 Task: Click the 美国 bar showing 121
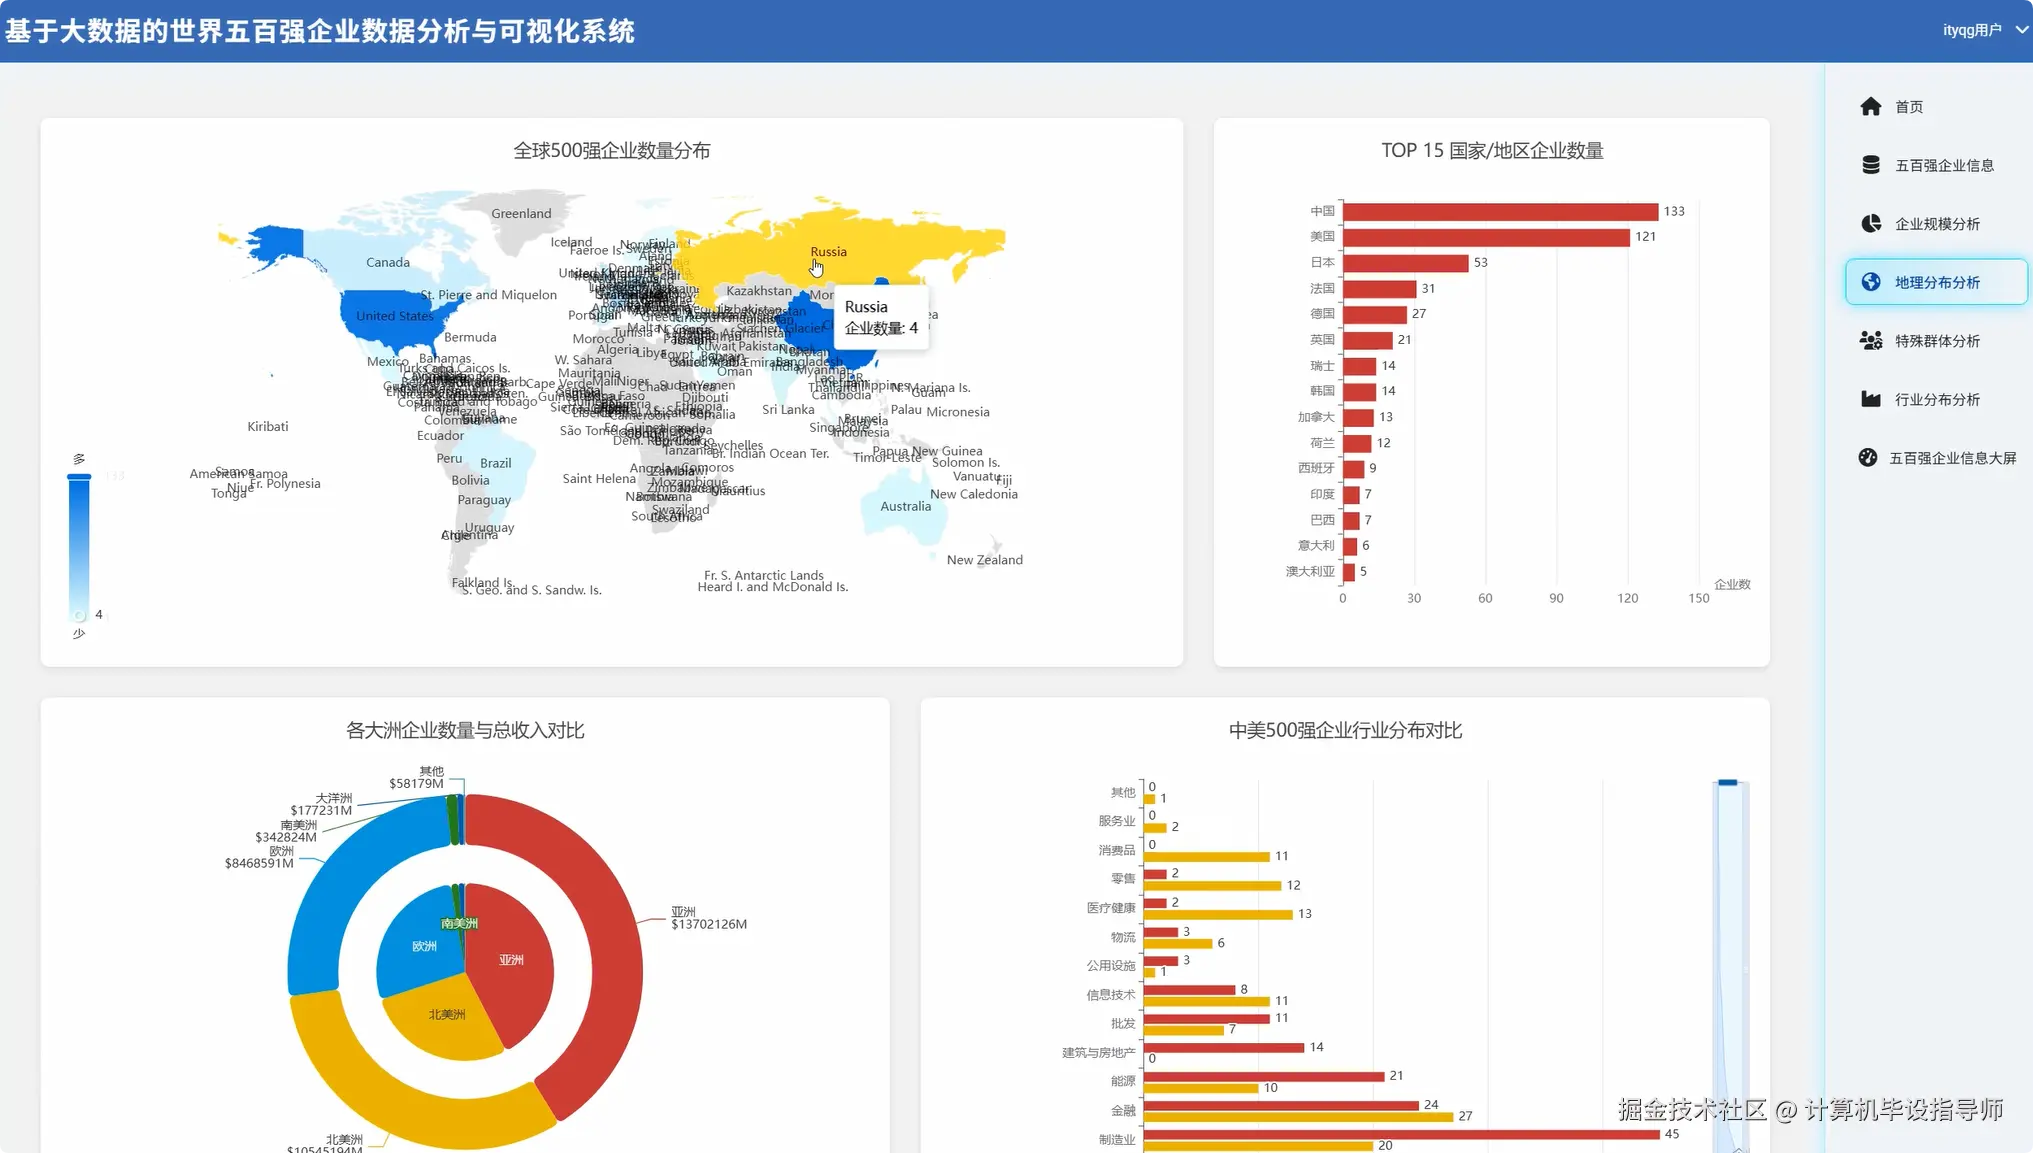coord(1486,237)
